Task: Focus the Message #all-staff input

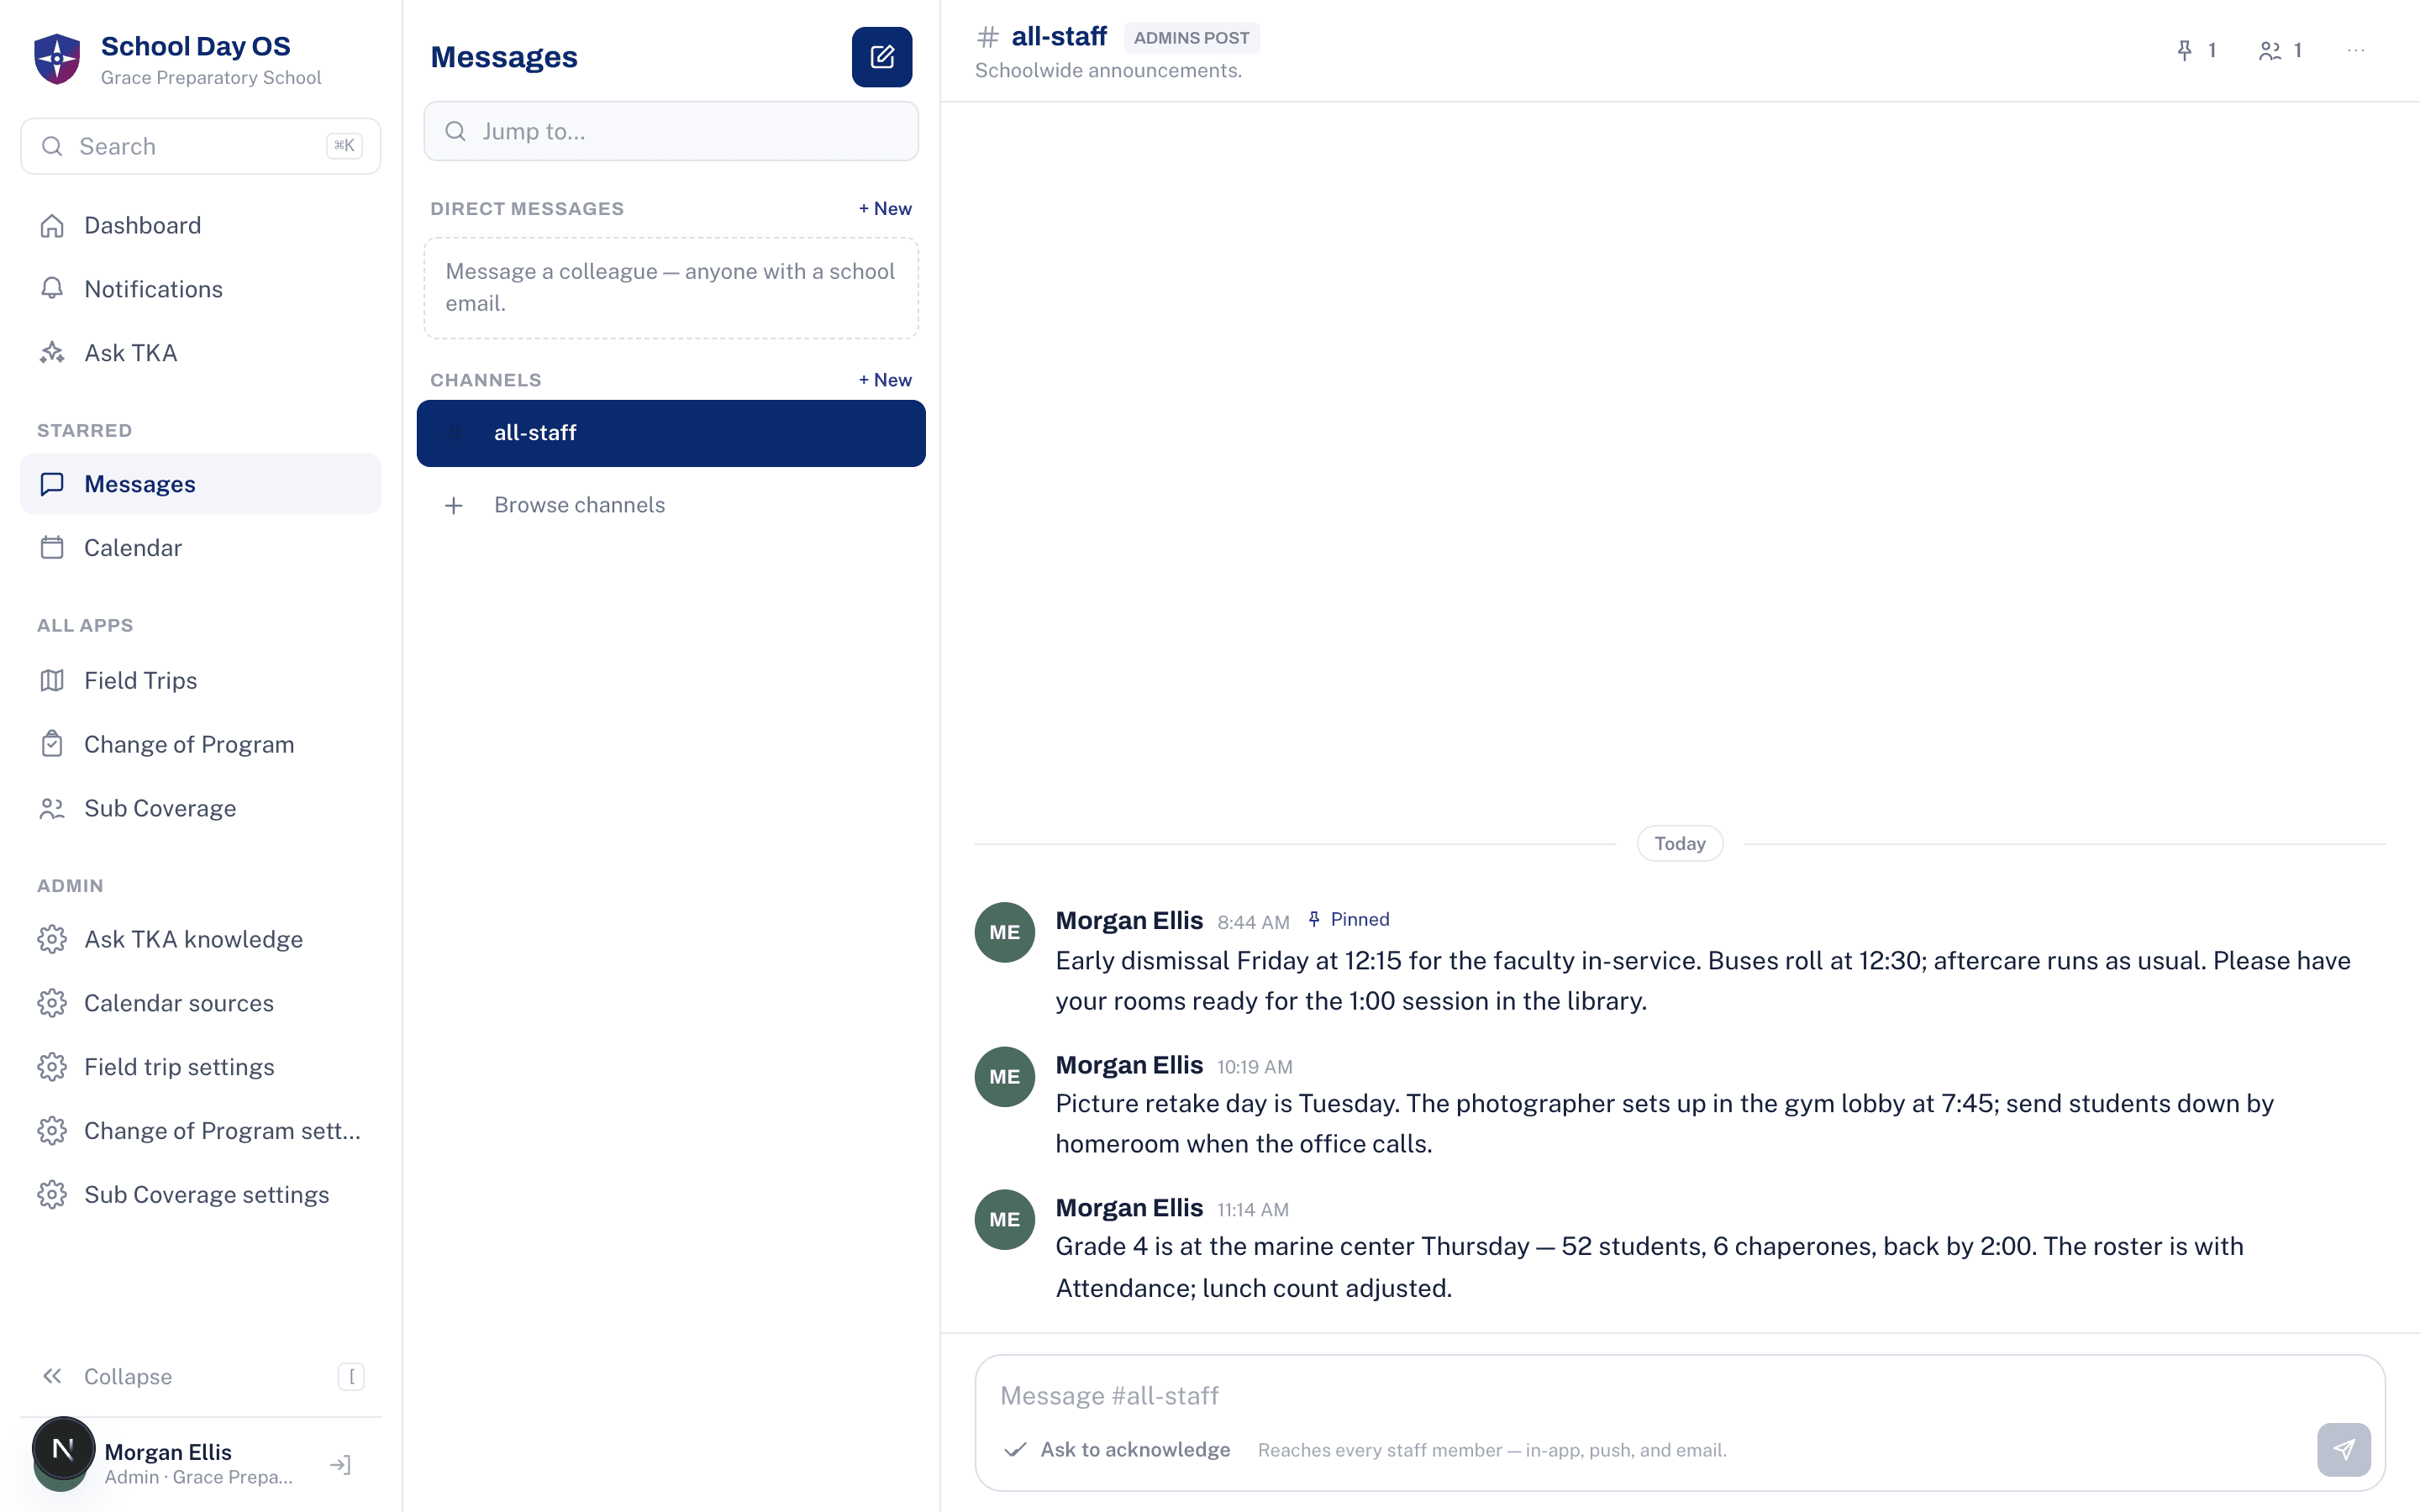Action: [x=1680, y=1396]
